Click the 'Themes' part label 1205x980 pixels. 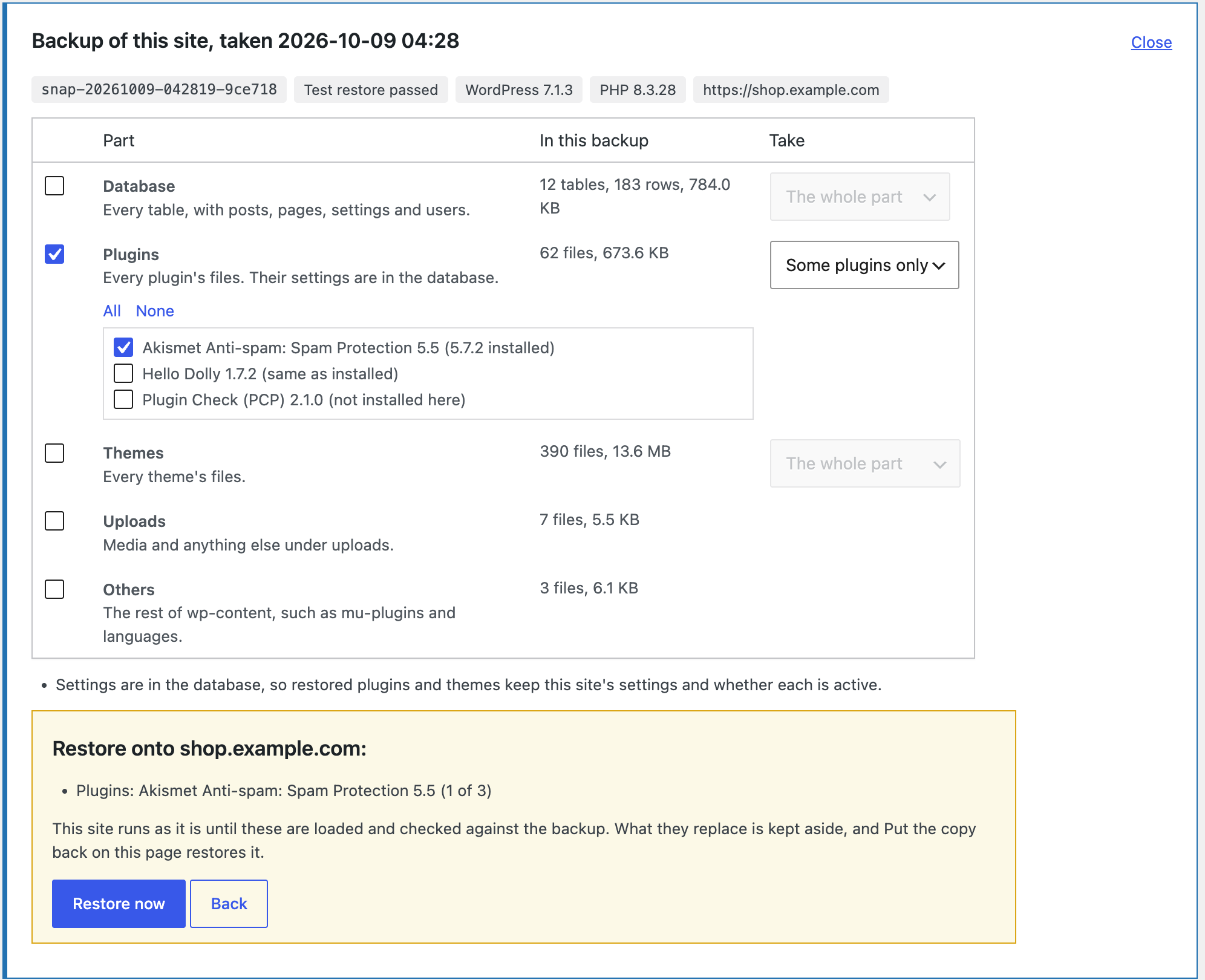(x=133, y=453)
